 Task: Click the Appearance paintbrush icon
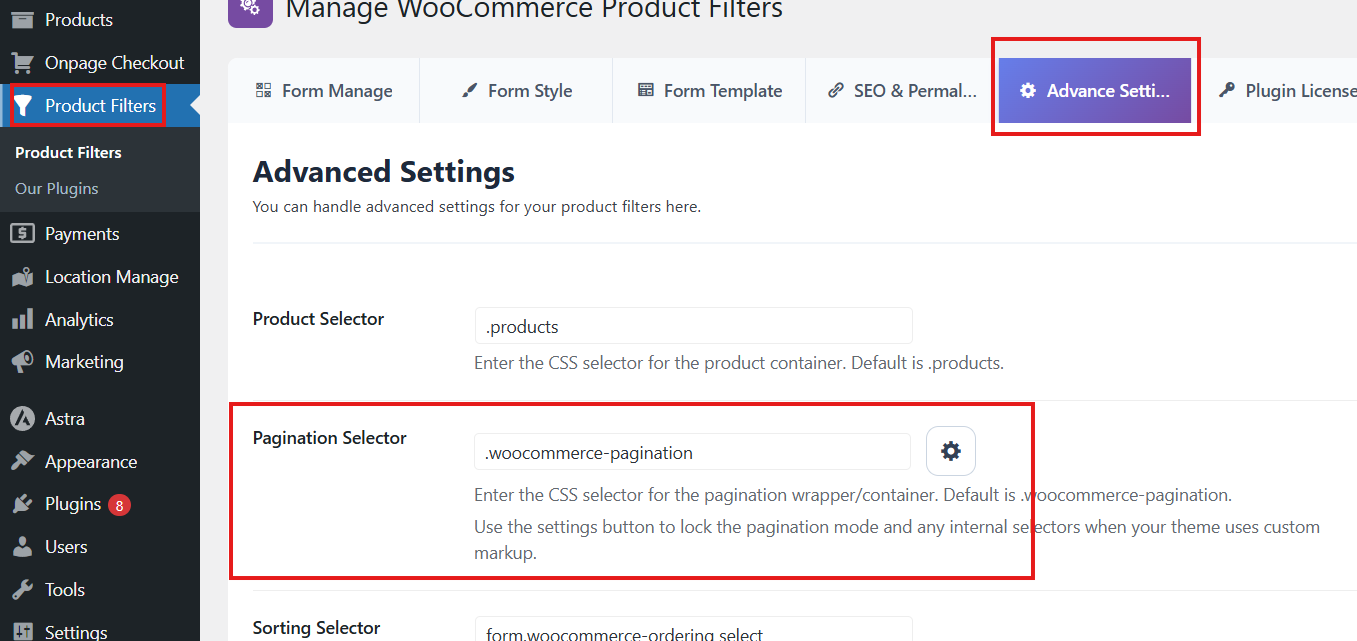click(x=22, y=462)
